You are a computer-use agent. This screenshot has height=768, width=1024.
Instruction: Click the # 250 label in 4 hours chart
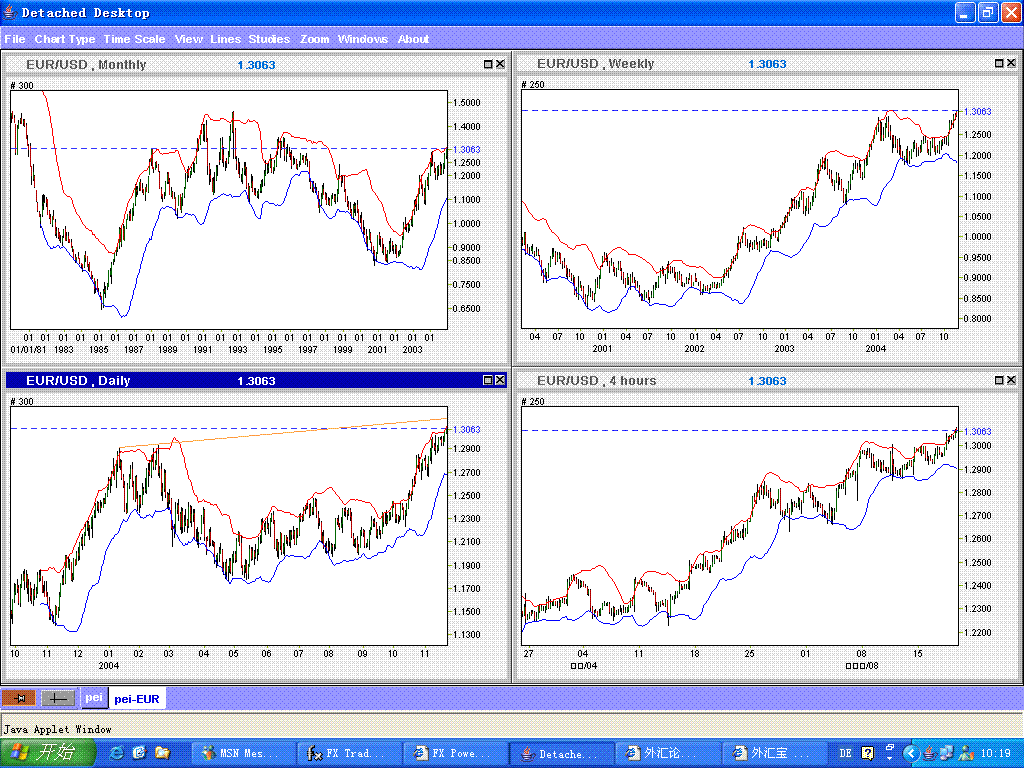coord(532,402)
